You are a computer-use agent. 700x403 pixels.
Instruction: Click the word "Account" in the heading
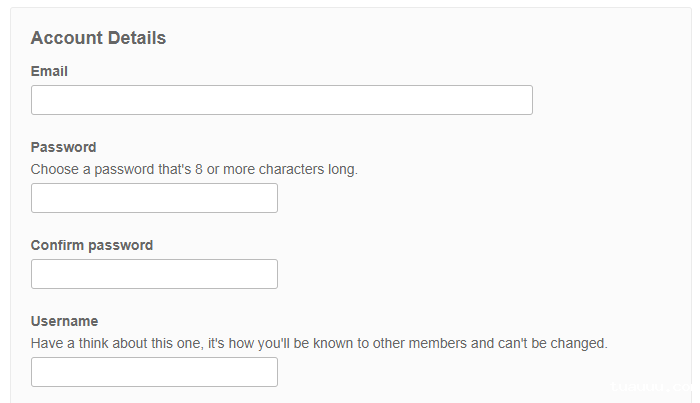66,38
